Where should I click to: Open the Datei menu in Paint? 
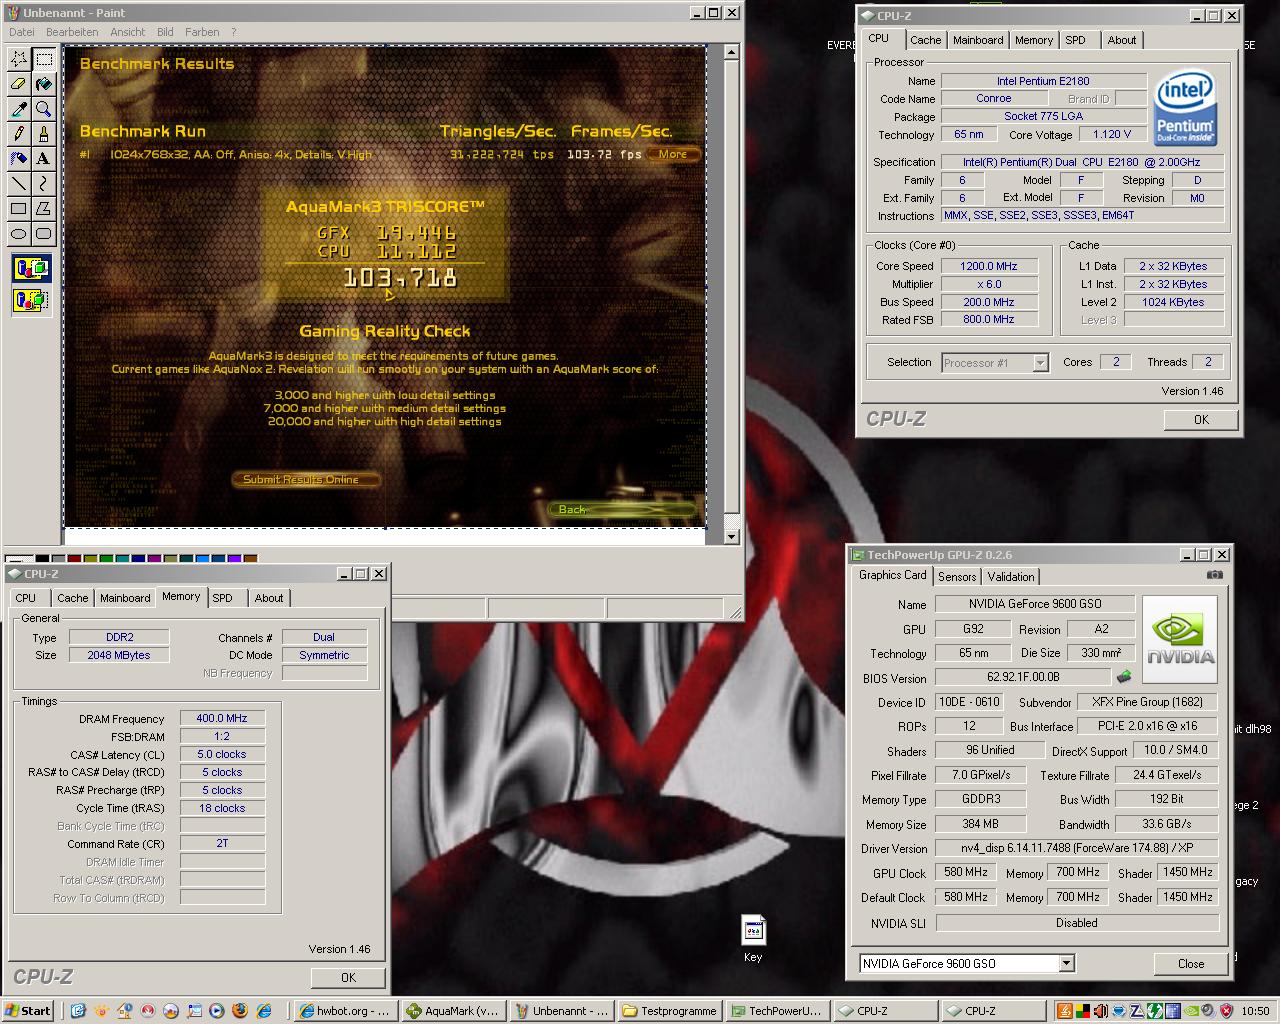[x=22, y=32]
